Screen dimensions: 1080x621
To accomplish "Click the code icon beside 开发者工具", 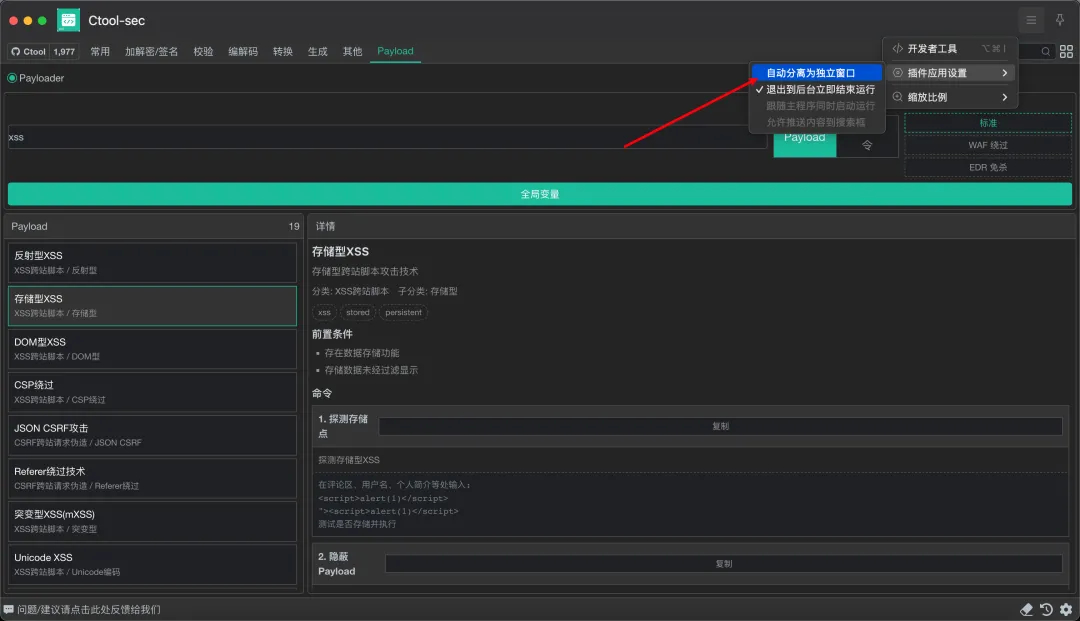I will pos(897,49).
